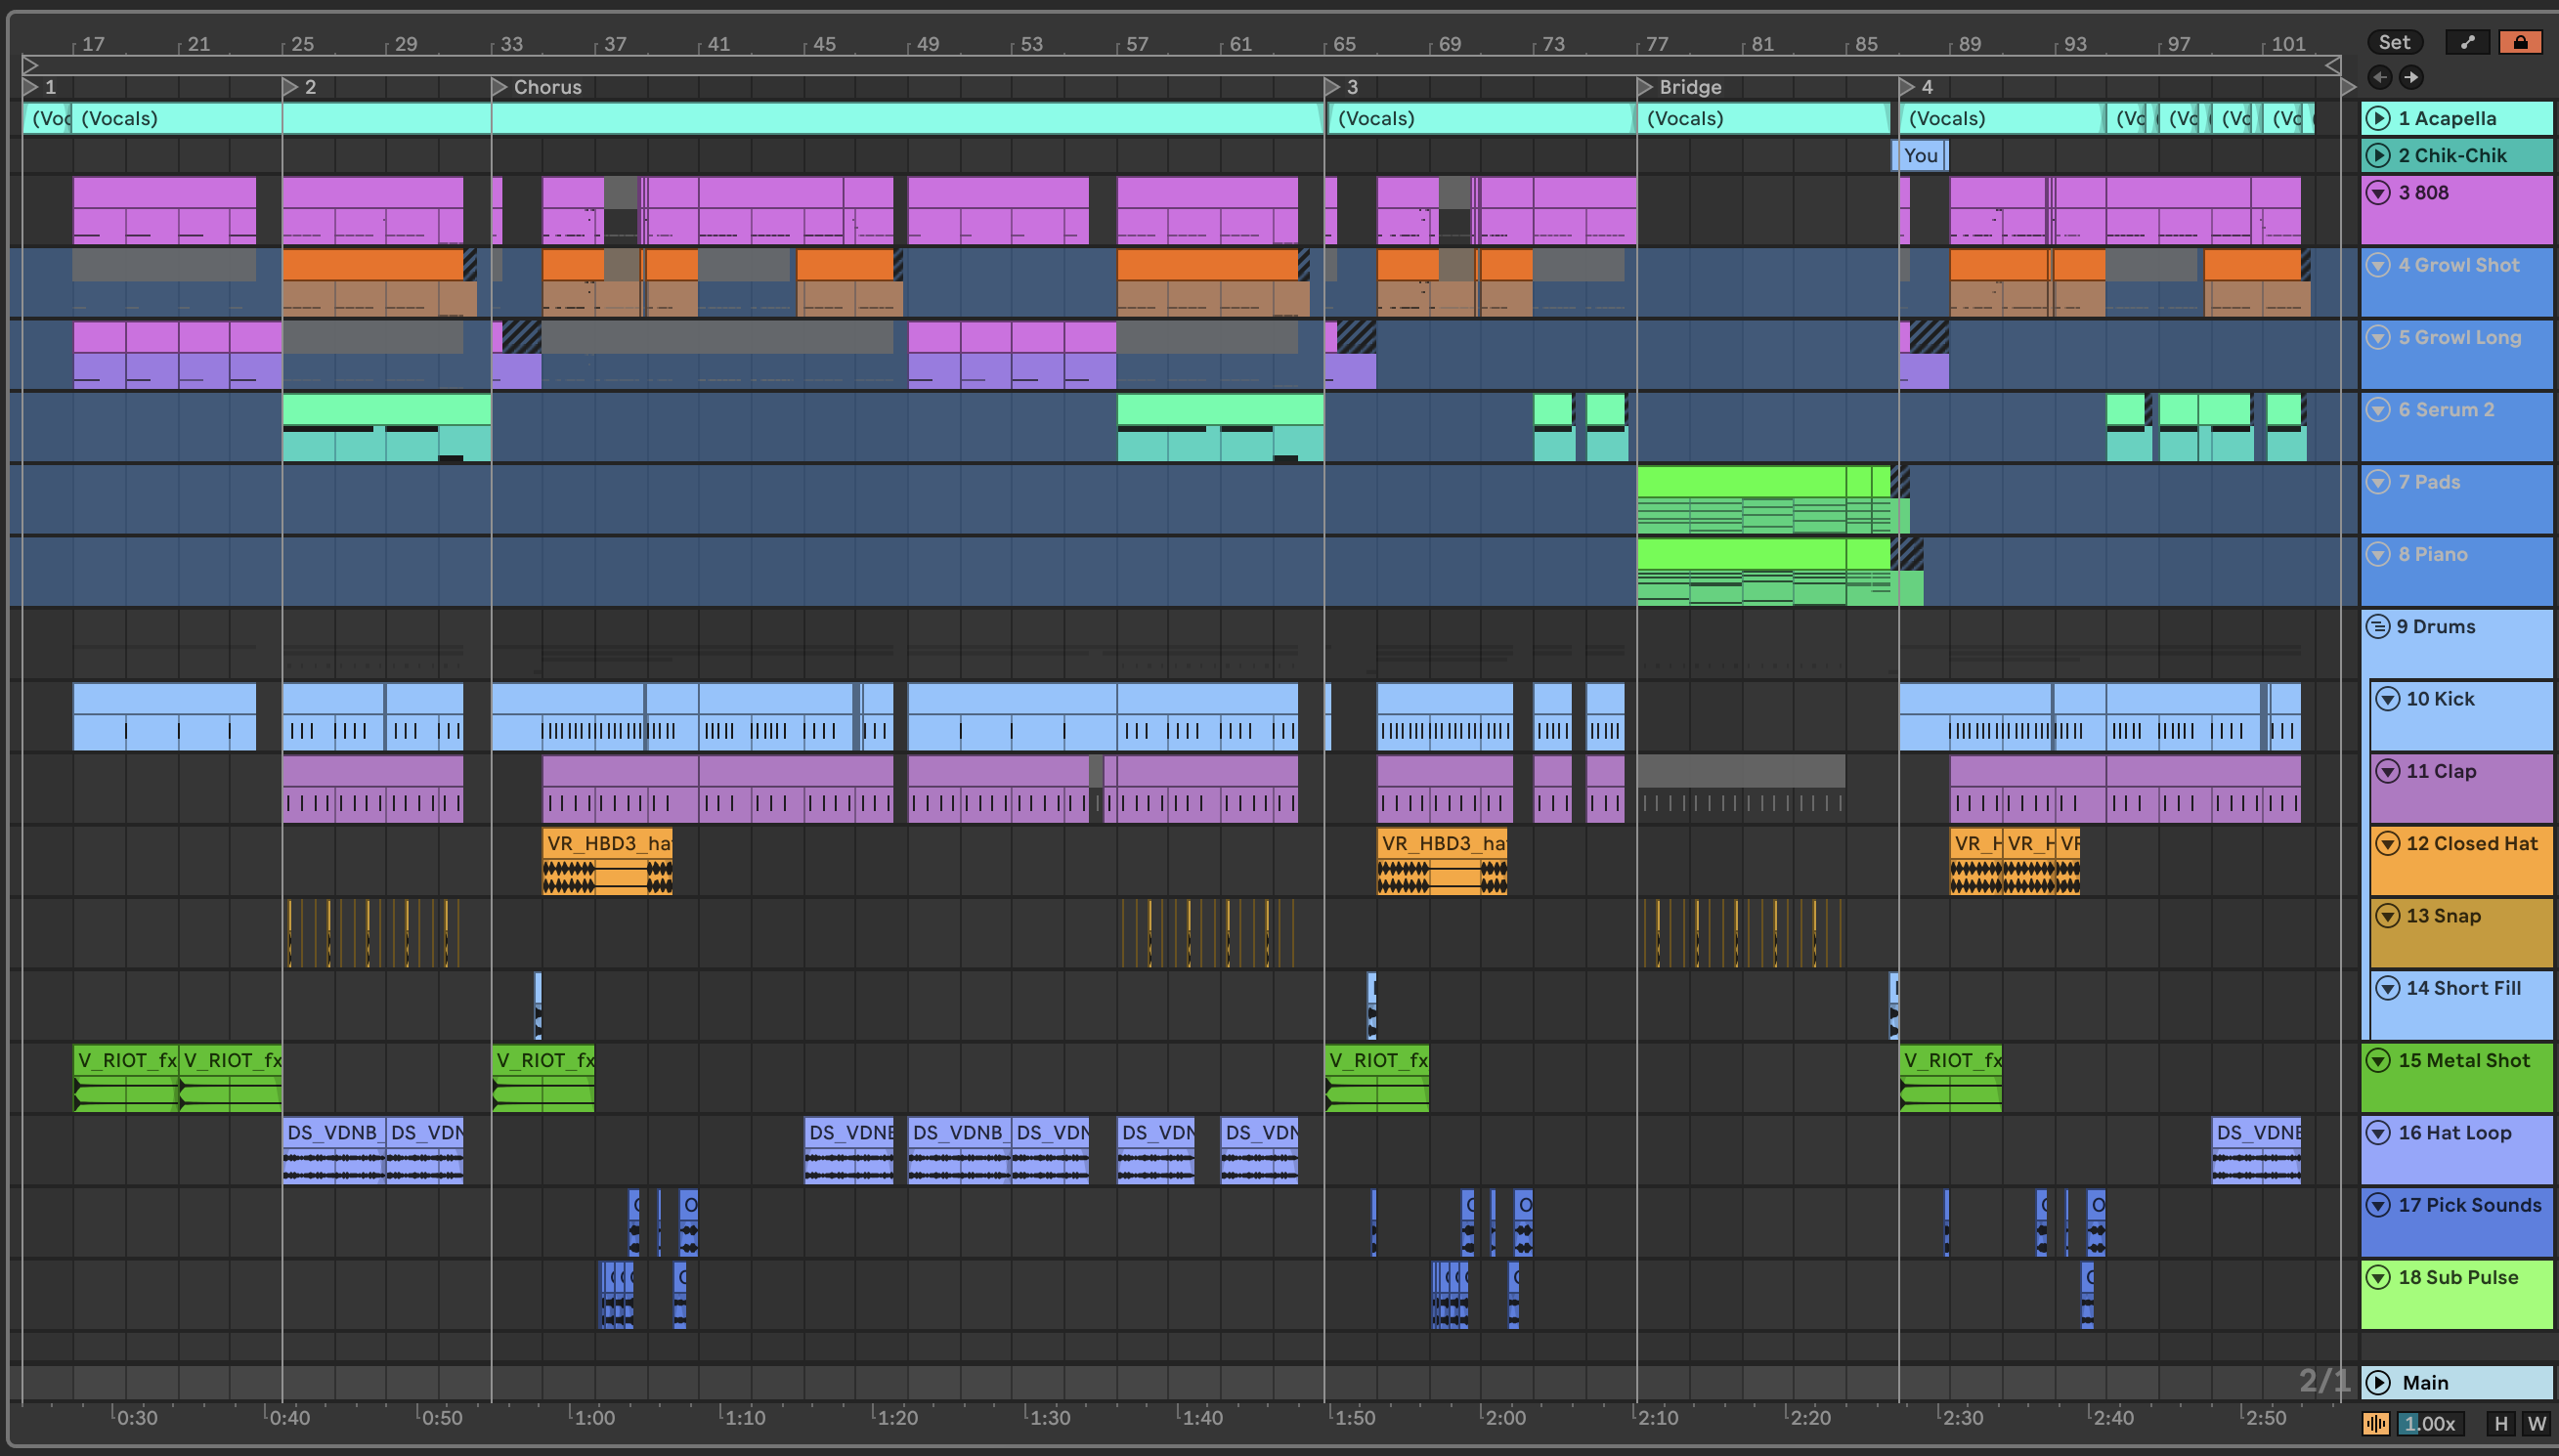Unfold the 1 Acapella track
This screenshot has width=2559, height=1456.
pos(2378,118)
